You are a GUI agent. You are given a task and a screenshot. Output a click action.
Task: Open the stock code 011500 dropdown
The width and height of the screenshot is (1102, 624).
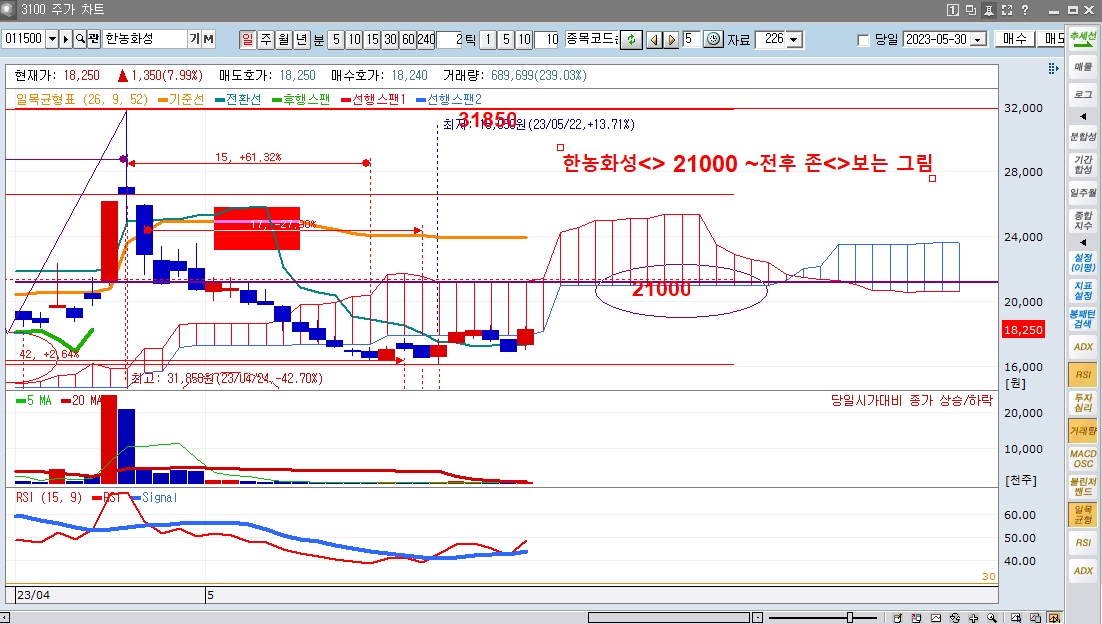click(x=52, y=39)
